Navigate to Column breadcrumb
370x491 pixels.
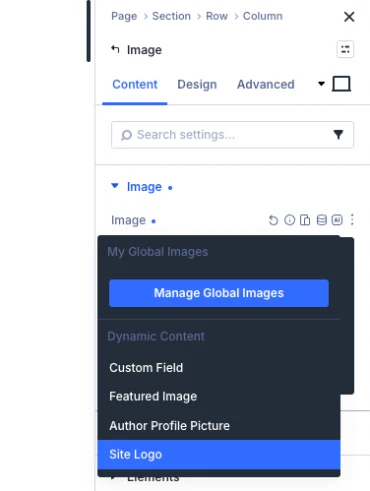pos(263,16)
